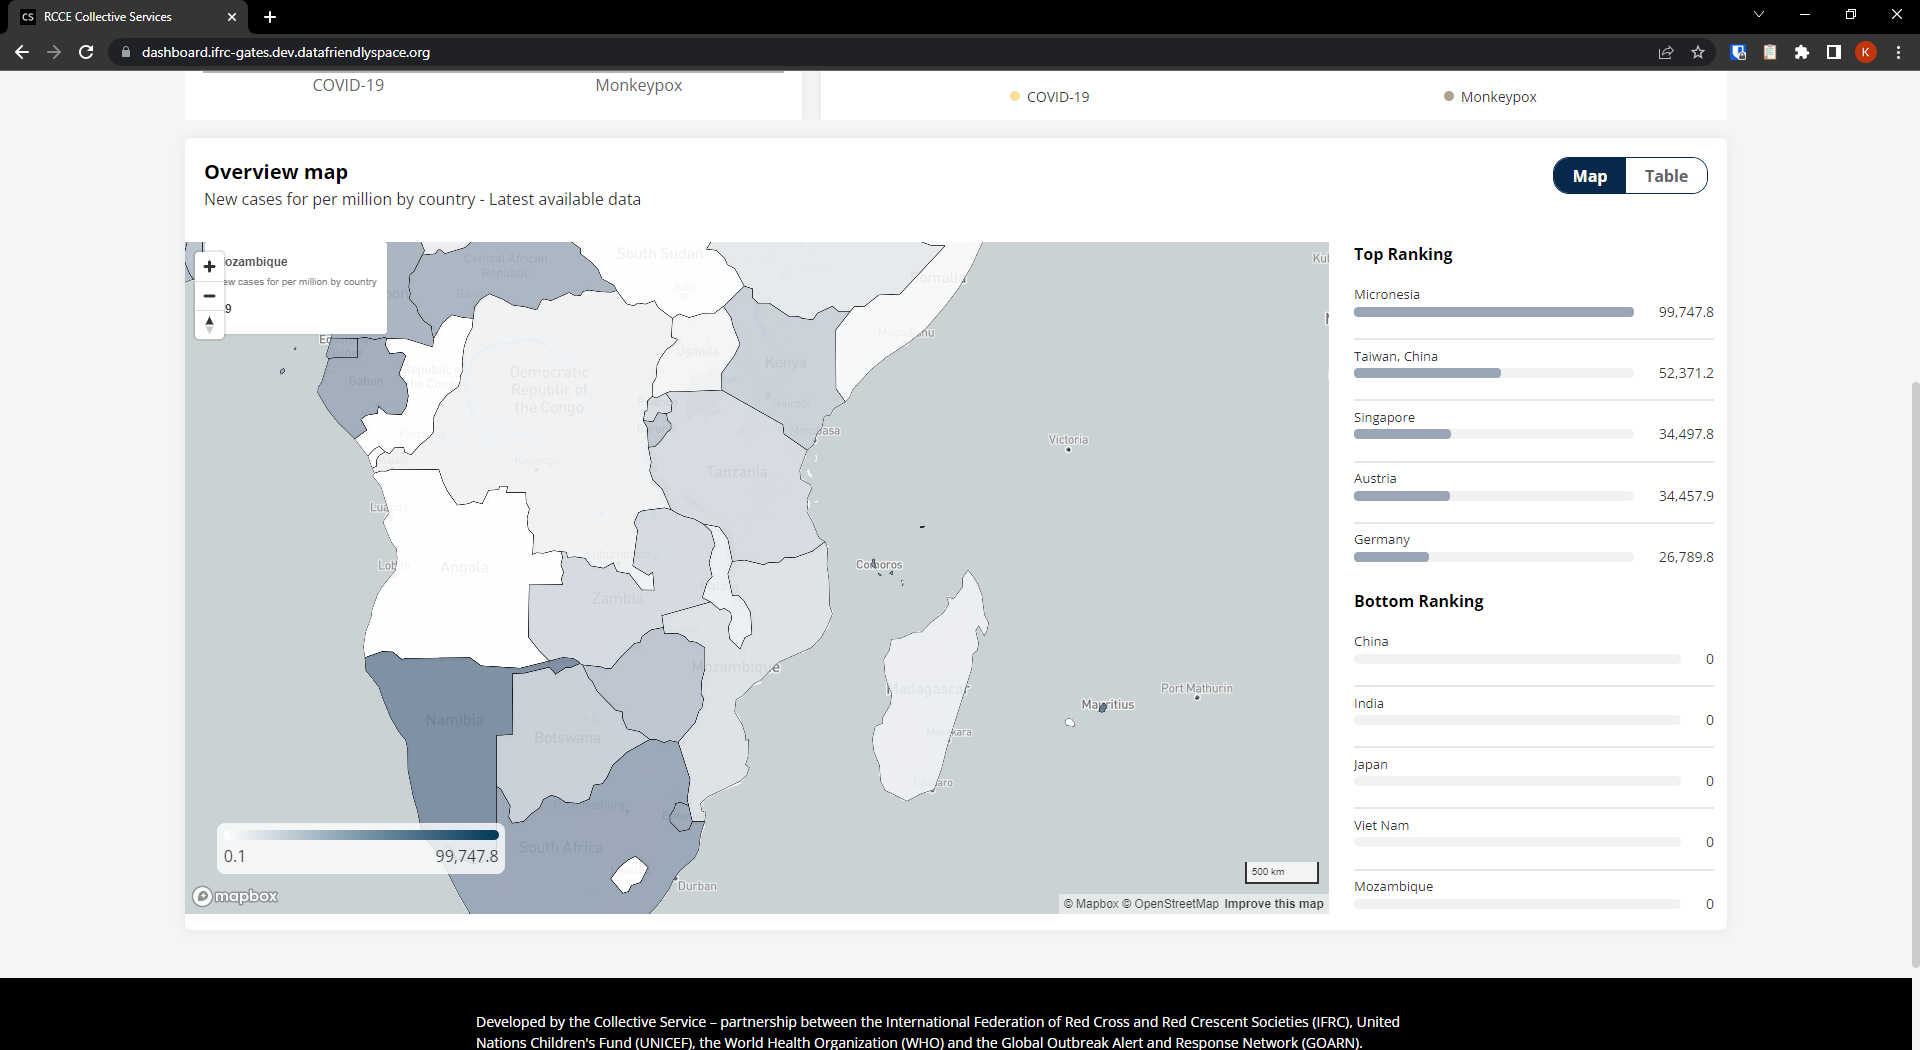Open the tab search chevron dropdown
1920x1050 pixels.
[x=1758, y=14]
